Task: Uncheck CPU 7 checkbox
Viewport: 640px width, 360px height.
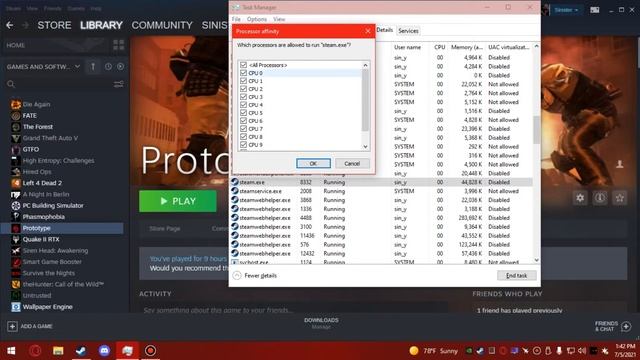Action: (x=244, y=129)
